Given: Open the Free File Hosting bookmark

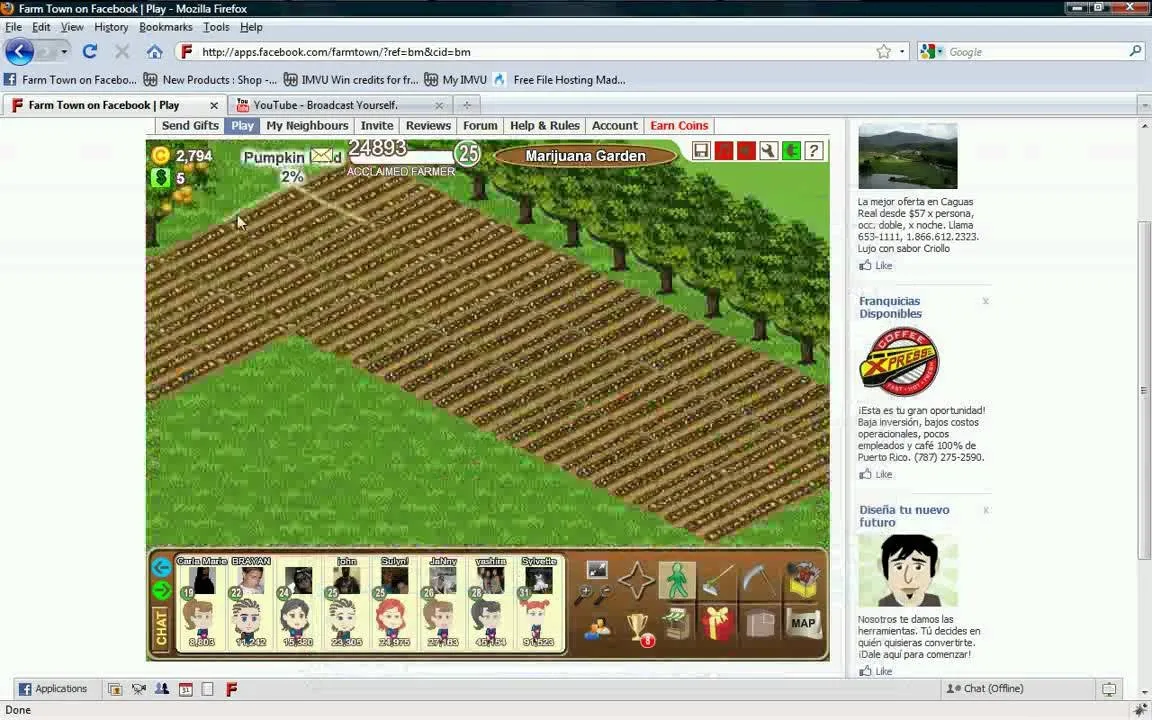Looking at the screenshot, I should click(x=560, y=79).
